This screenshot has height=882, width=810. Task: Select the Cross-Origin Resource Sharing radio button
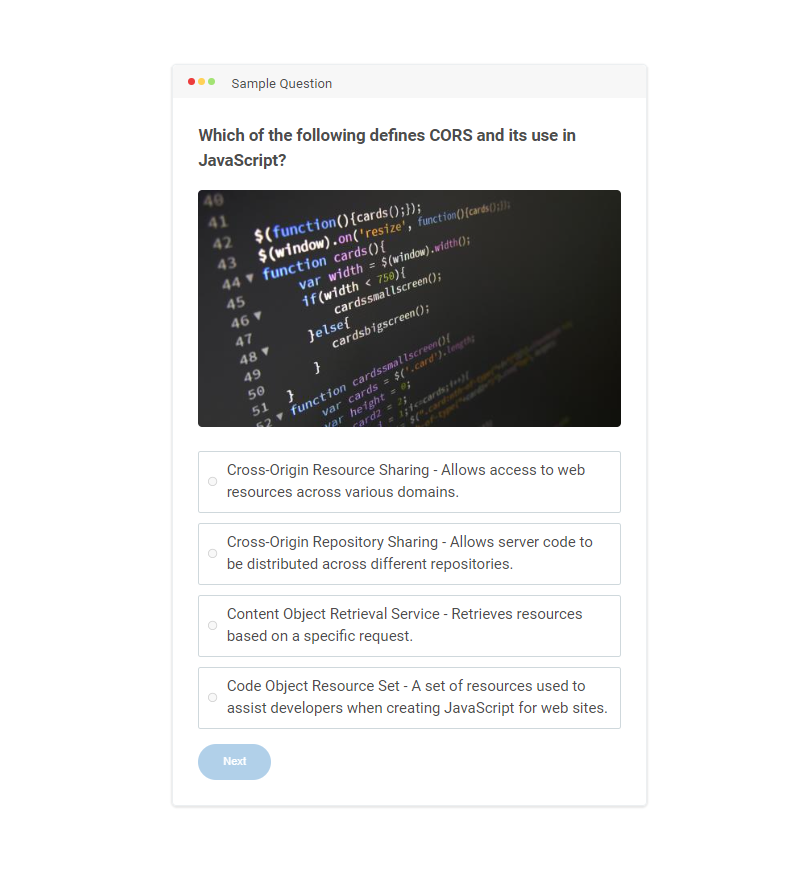pyautogui.click(x=213, y=482)
